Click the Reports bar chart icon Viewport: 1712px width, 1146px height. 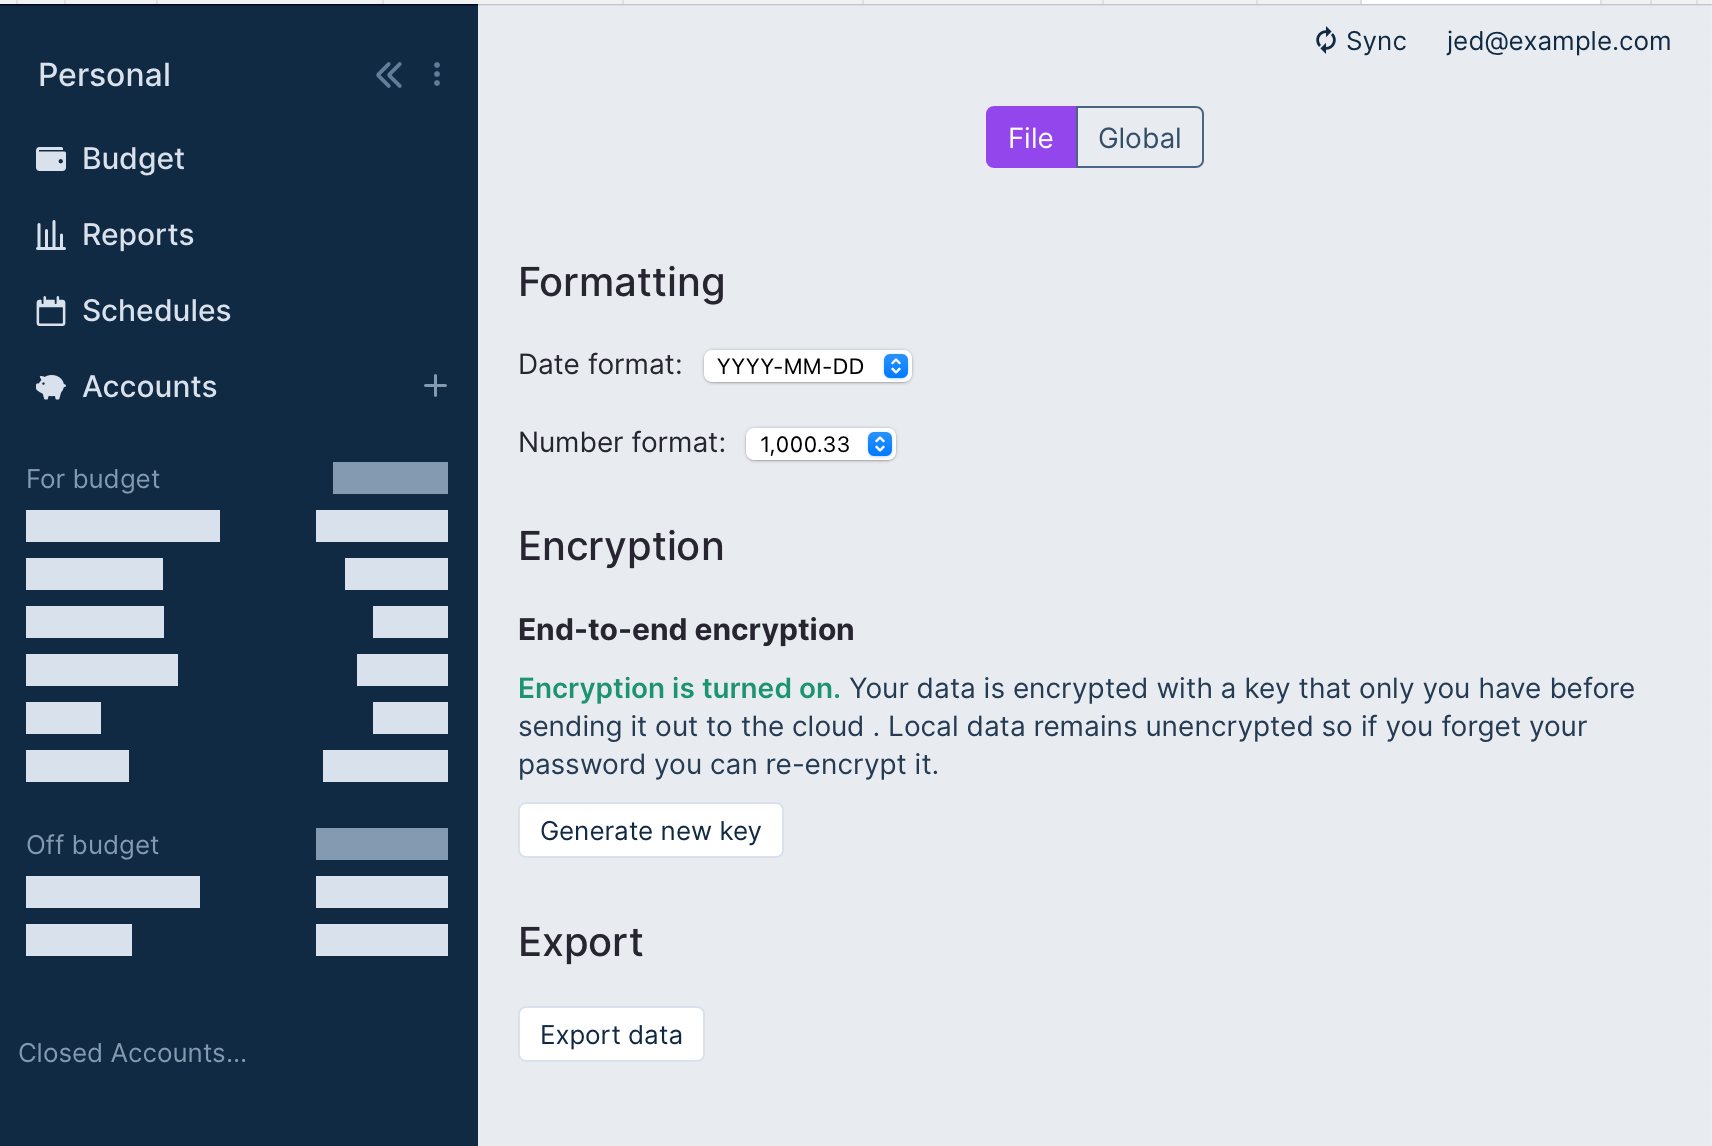(51, 235)
